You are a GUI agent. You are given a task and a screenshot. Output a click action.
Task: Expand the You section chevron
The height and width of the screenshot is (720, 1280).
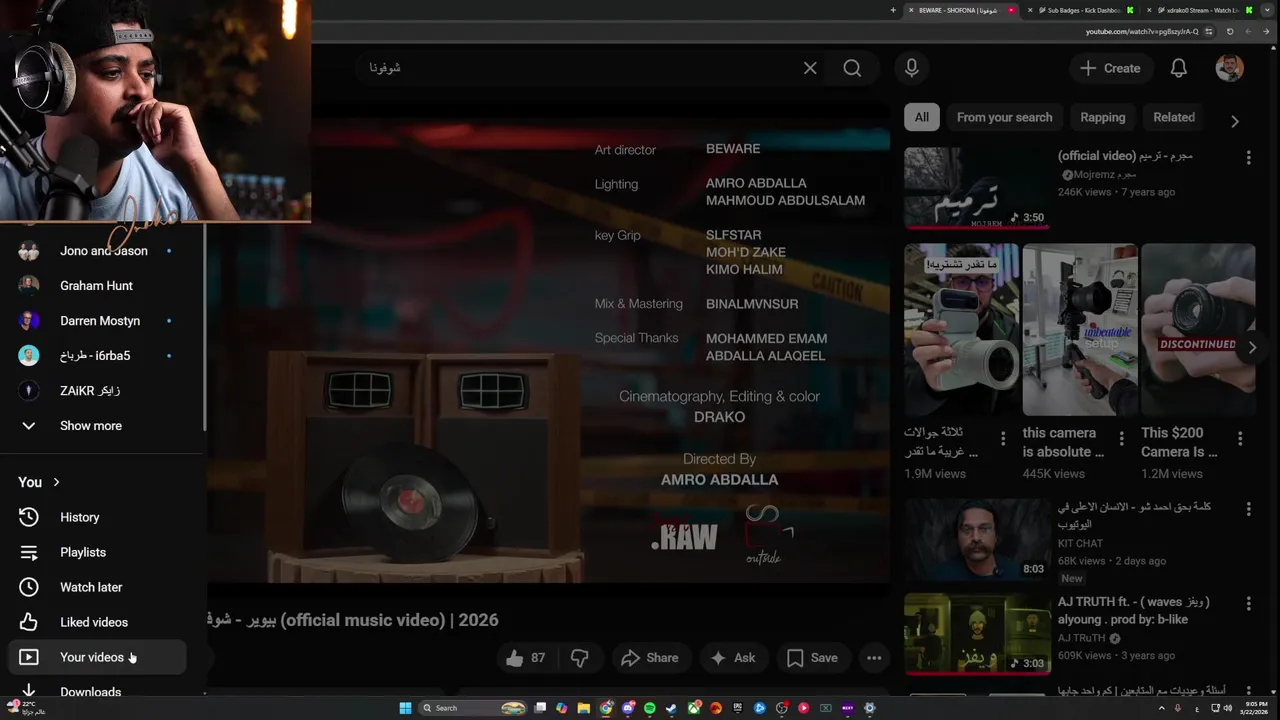[x=56, y=482]
